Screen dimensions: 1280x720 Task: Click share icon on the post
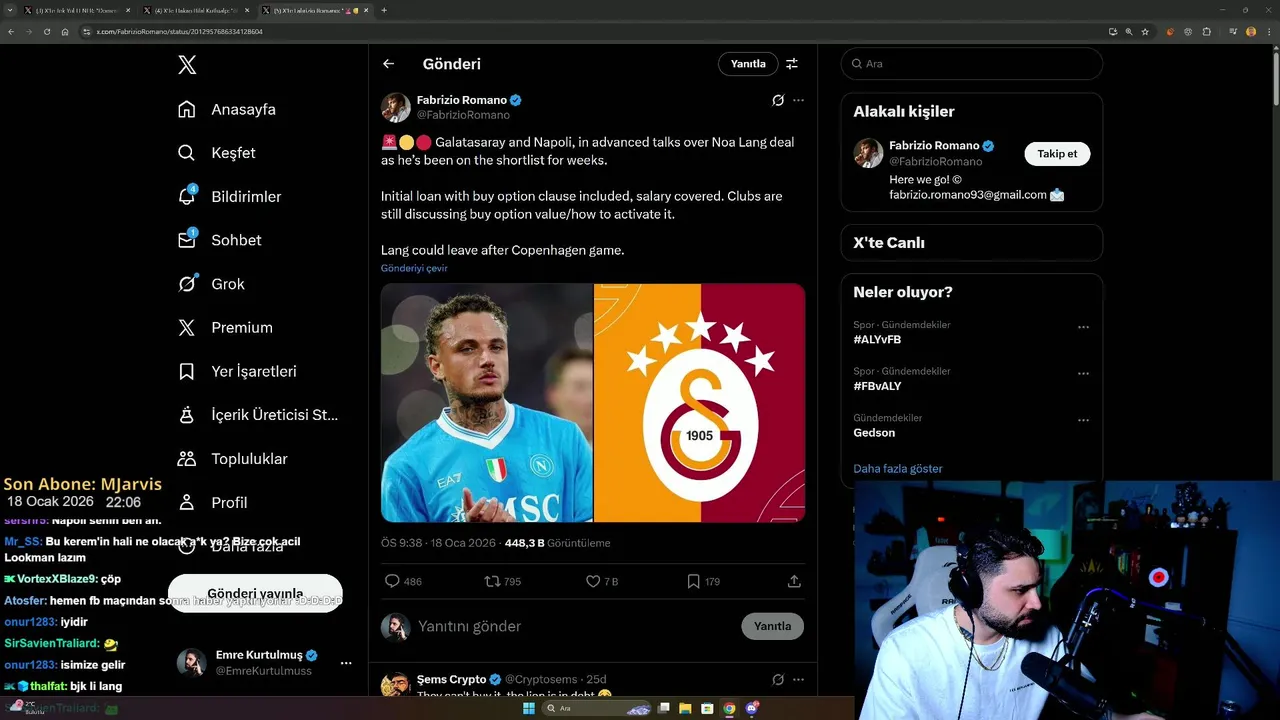point(794,581)
